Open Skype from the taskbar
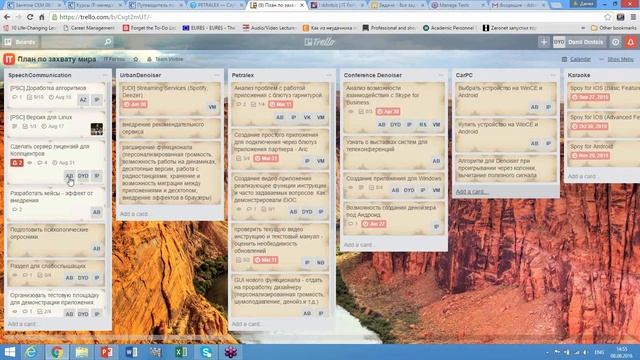 coord(206,352)
